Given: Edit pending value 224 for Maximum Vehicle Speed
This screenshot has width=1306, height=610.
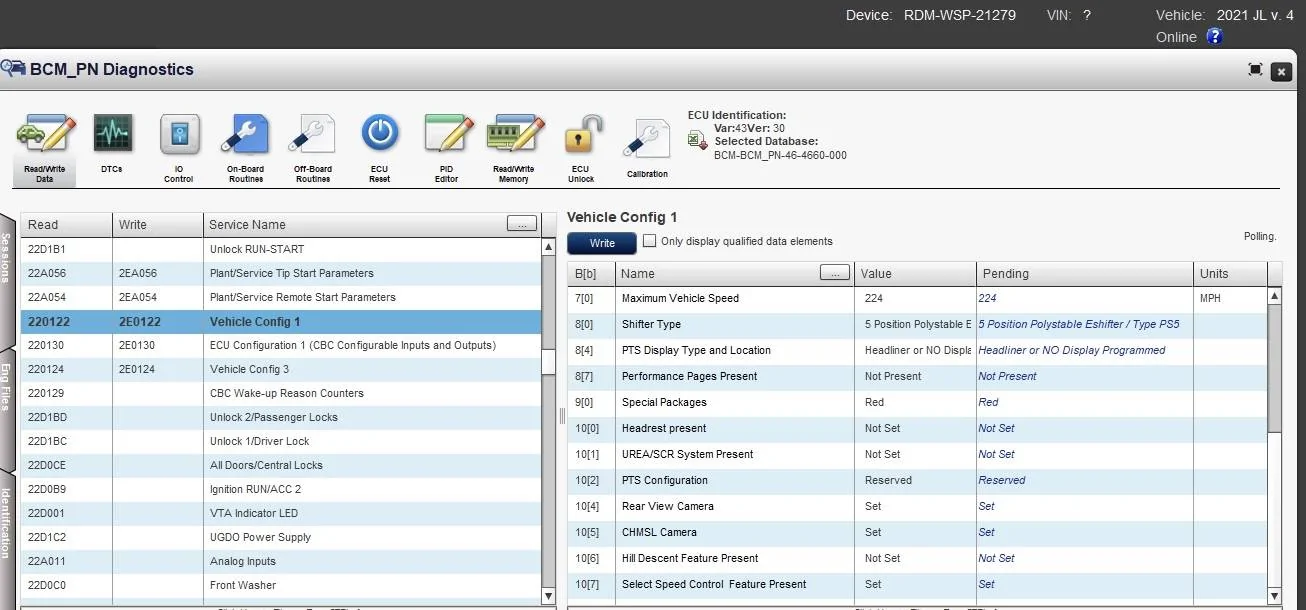Looking at the screenshot, I should point(1084,298).
